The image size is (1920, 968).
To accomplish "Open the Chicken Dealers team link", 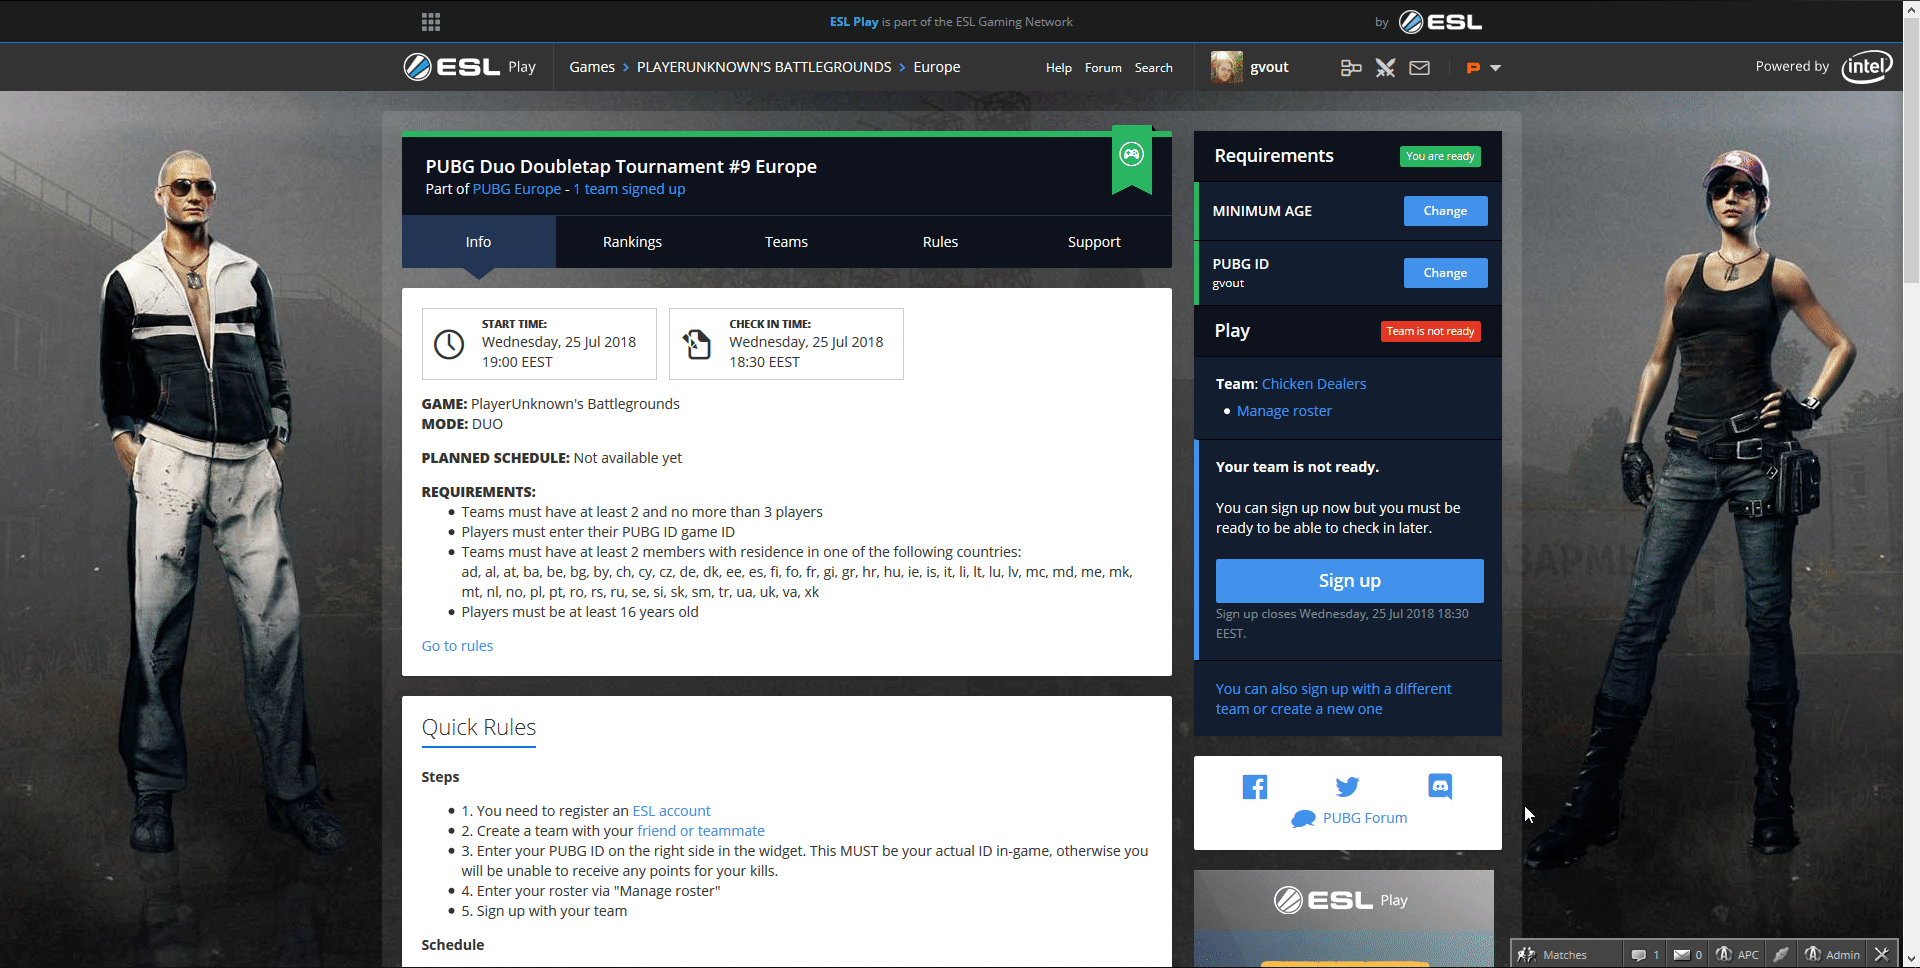I will [1314, 384].
